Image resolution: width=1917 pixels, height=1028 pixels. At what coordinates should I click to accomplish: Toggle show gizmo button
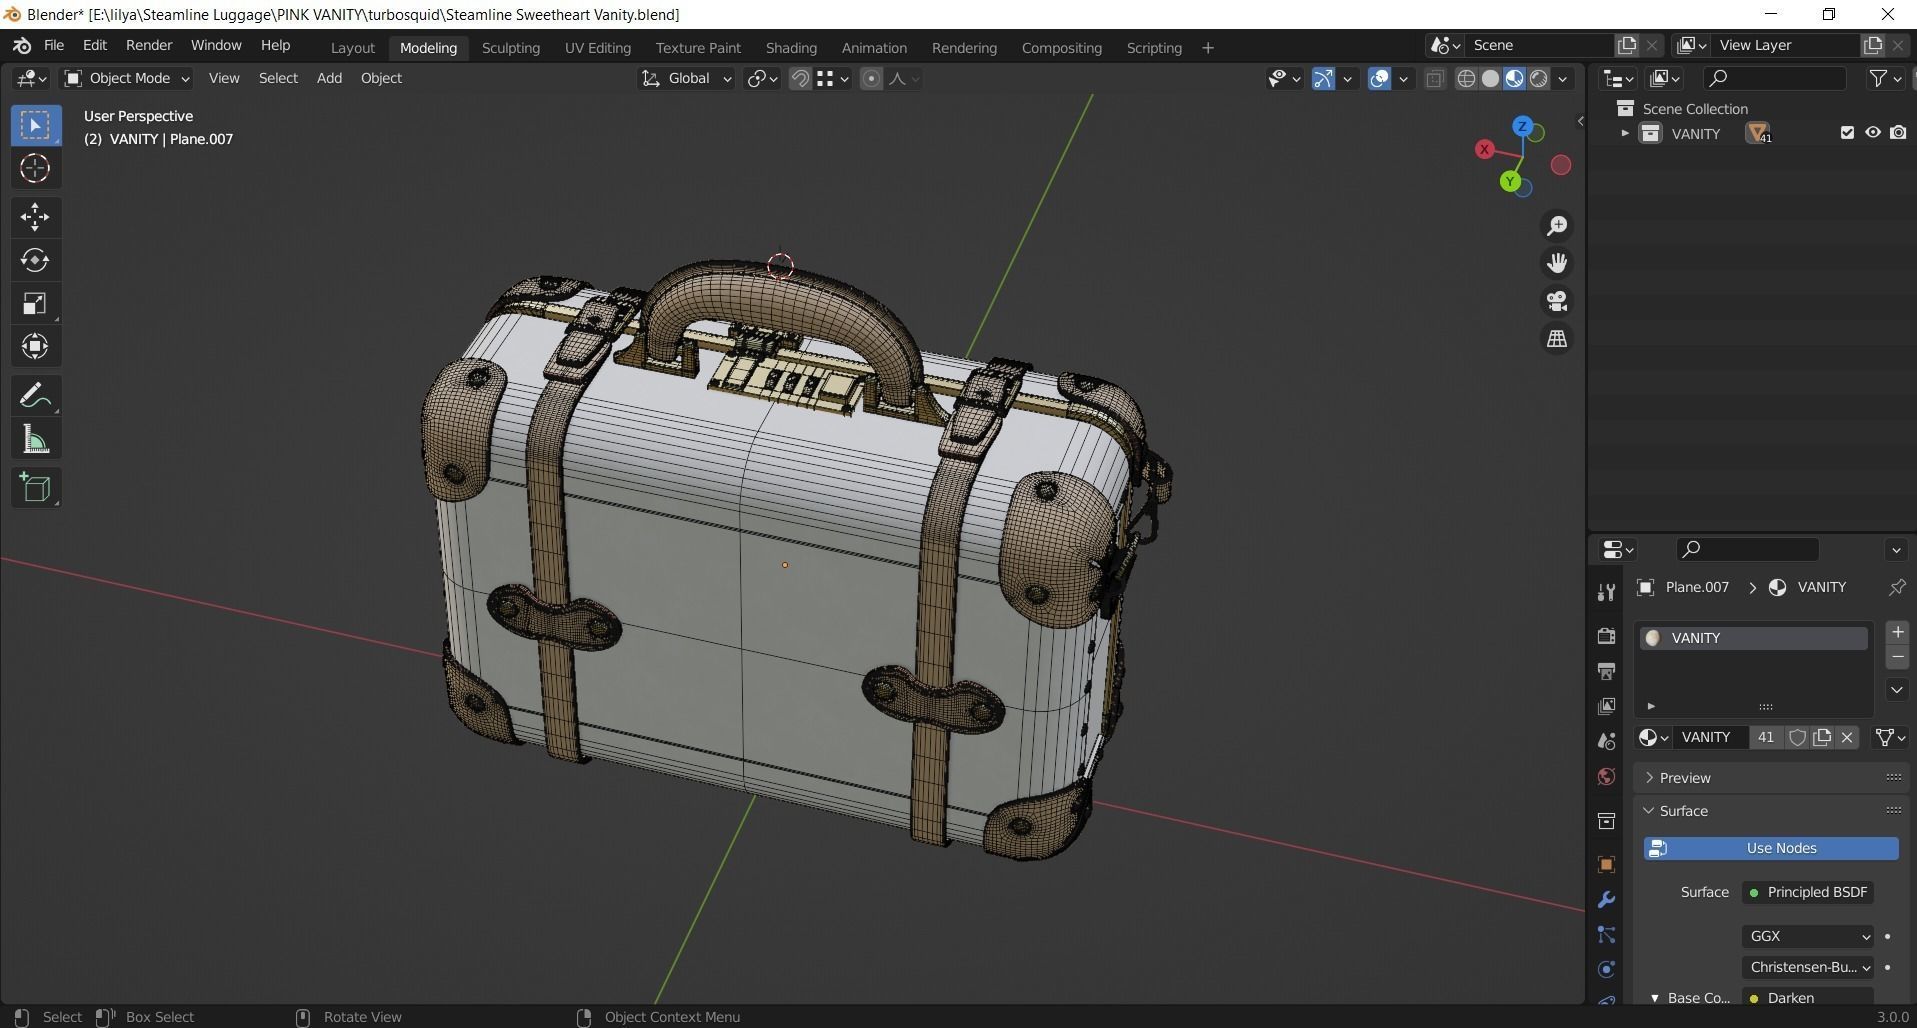tap(1323, 78)
